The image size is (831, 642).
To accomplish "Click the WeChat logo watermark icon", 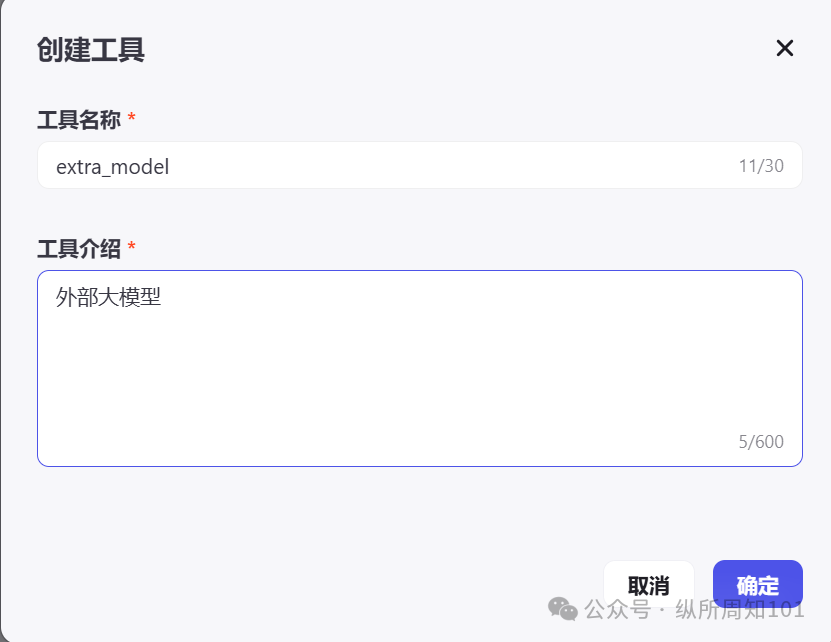I will [x=563, y=609].
